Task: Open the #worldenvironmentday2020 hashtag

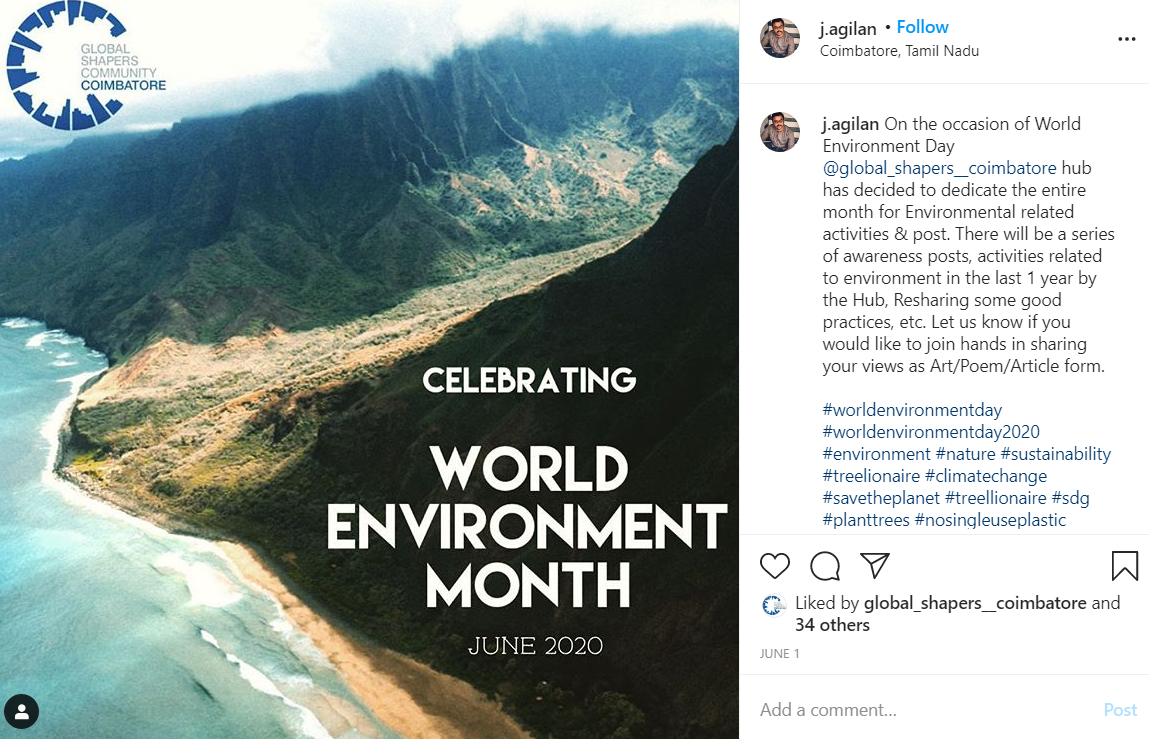Action: point(931,432)
